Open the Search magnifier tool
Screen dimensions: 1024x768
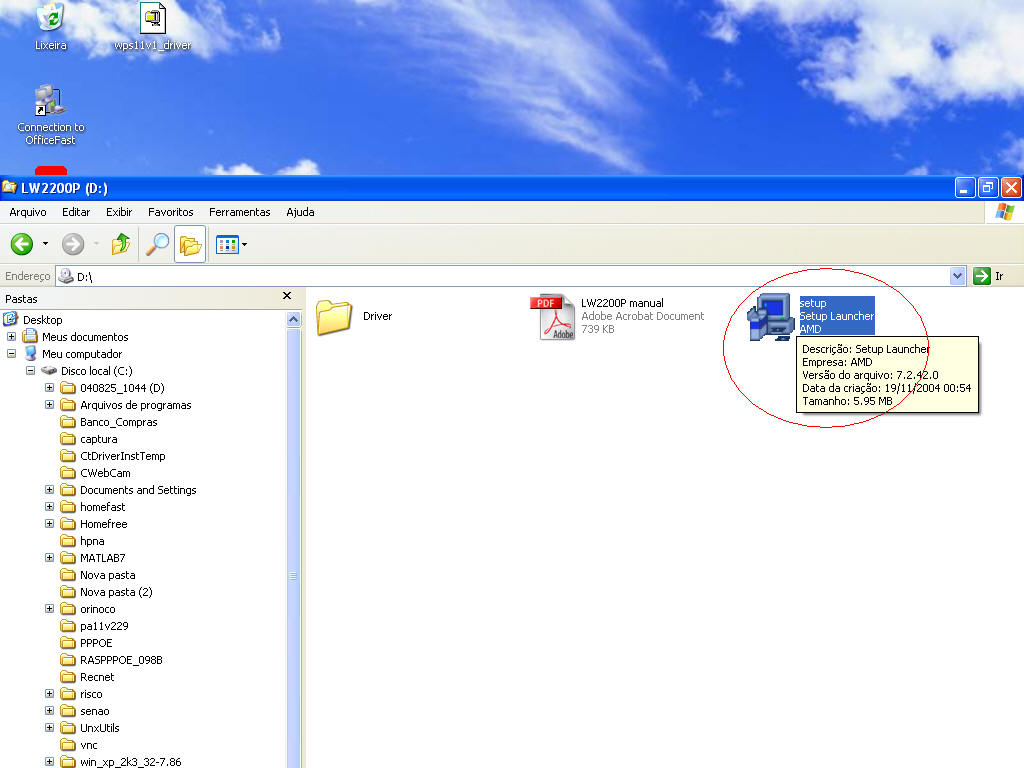coord(157,244)
